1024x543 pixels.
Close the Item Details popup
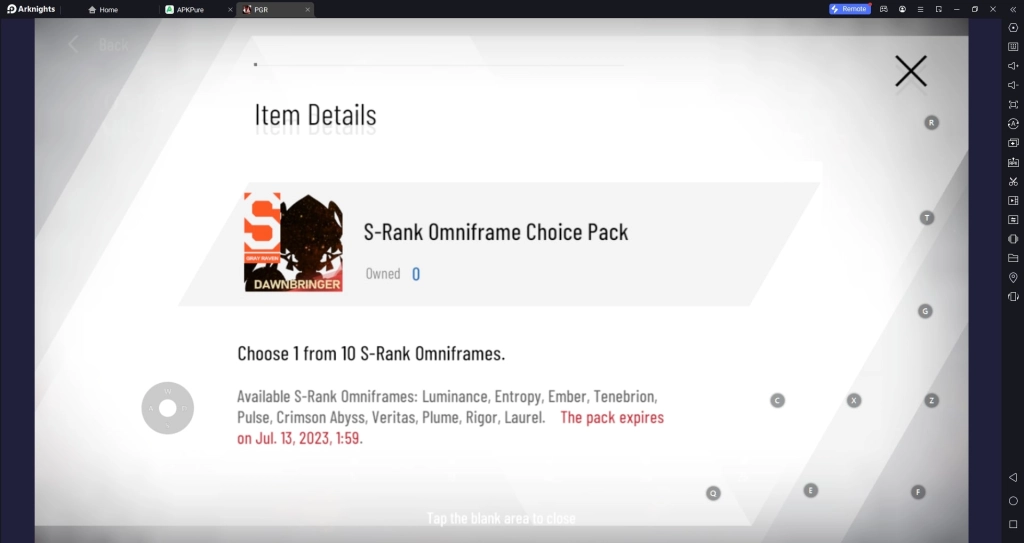click(910, 71)
